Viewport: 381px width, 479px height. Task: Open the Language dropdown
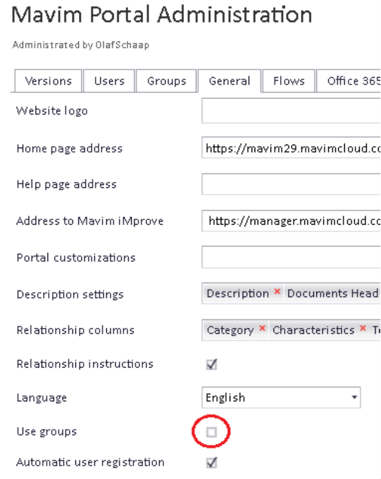(281, 397)
